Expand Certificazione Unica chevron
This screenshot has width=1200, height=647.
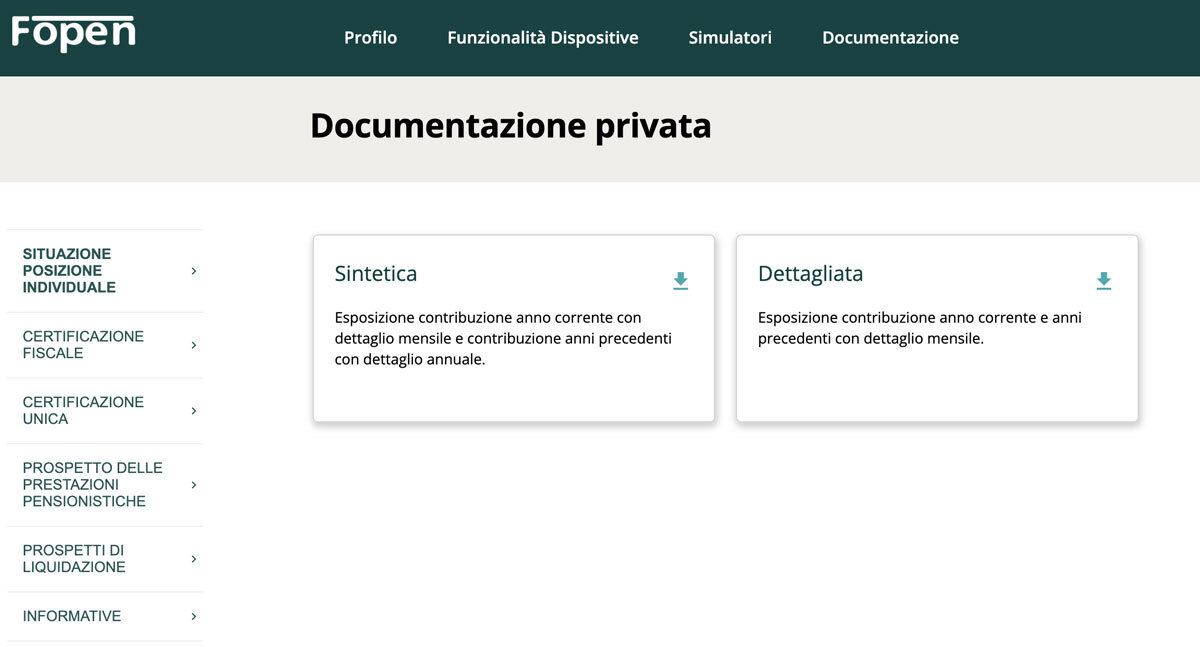[x=194, y=411]
